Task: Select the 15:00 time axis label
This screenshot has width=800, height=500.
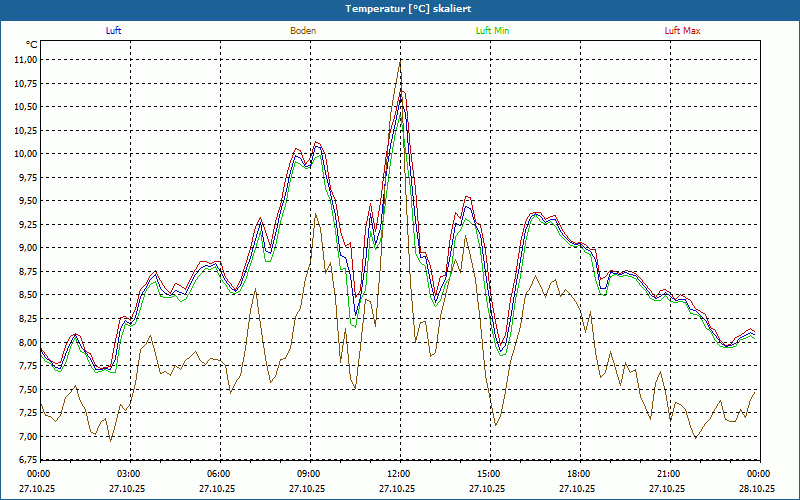Action: pos(488,474)
